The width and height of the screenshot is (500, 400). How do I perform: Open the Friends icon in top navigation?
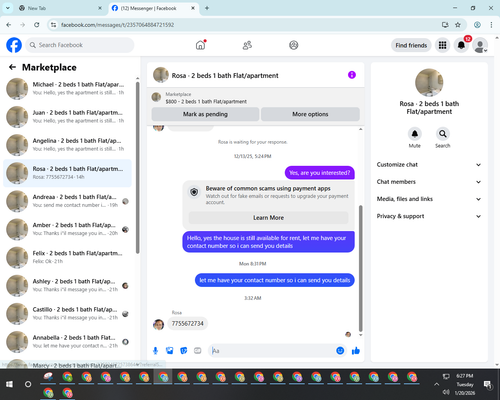pos(247,45)
